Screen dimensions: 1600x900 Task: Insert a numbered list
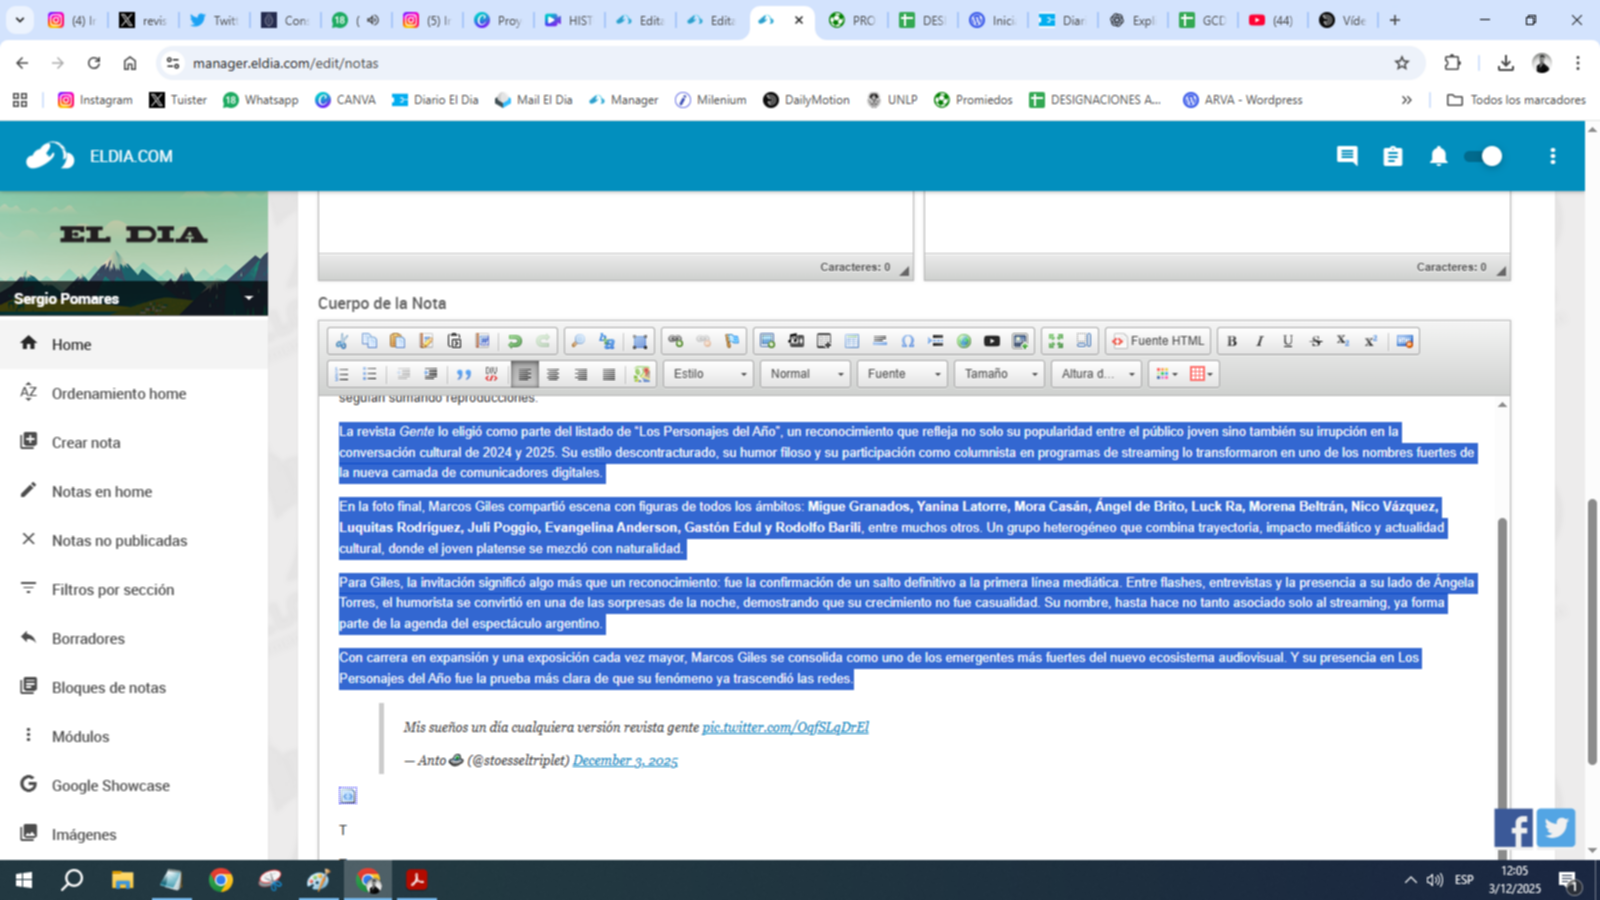[x=342, y=374]
